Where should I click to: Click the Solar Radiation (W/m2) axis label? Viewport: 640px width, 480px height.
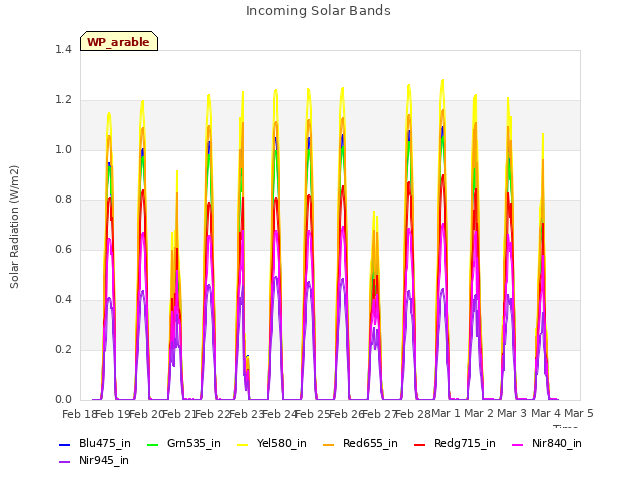[x=14, y=227]
